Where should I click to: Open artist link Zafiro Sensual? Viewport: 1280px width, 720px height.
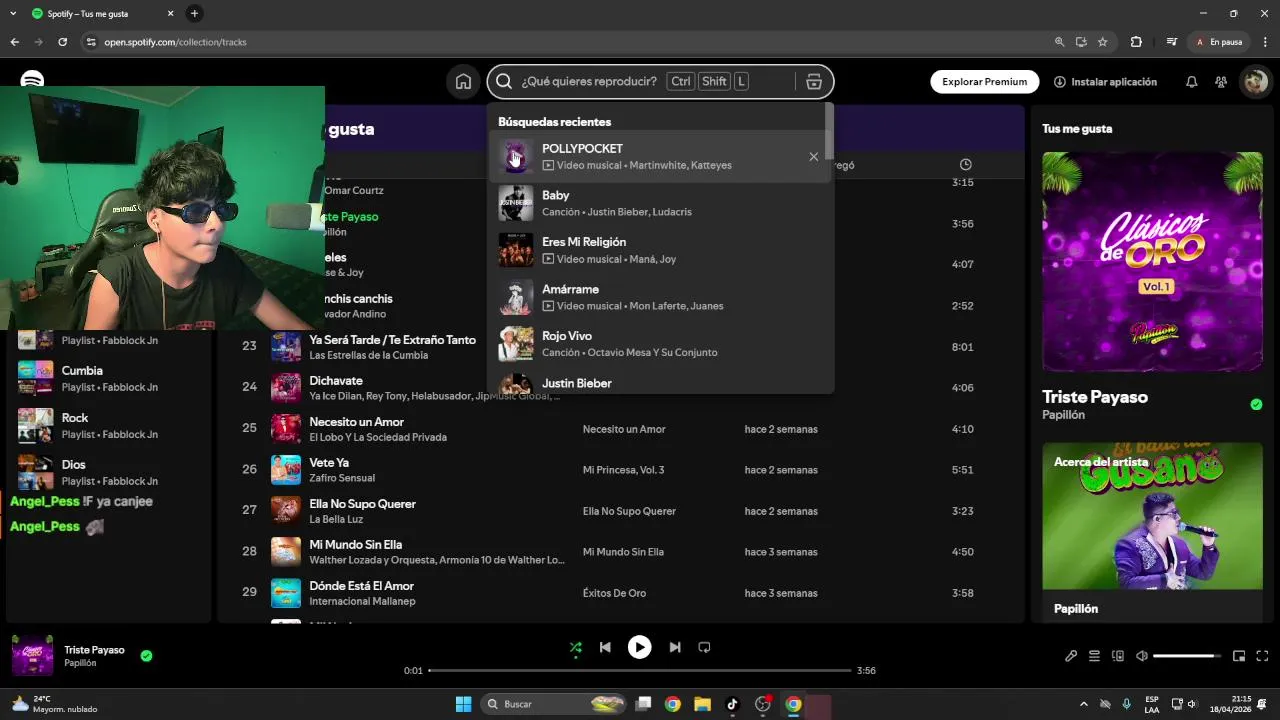point(342,478)
